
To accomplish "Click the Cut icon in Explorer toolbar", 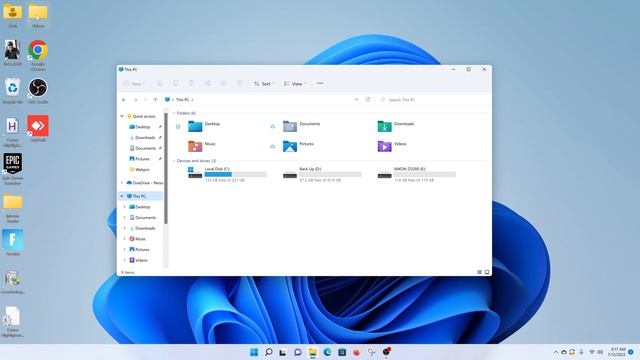I will tap(160, 84).
